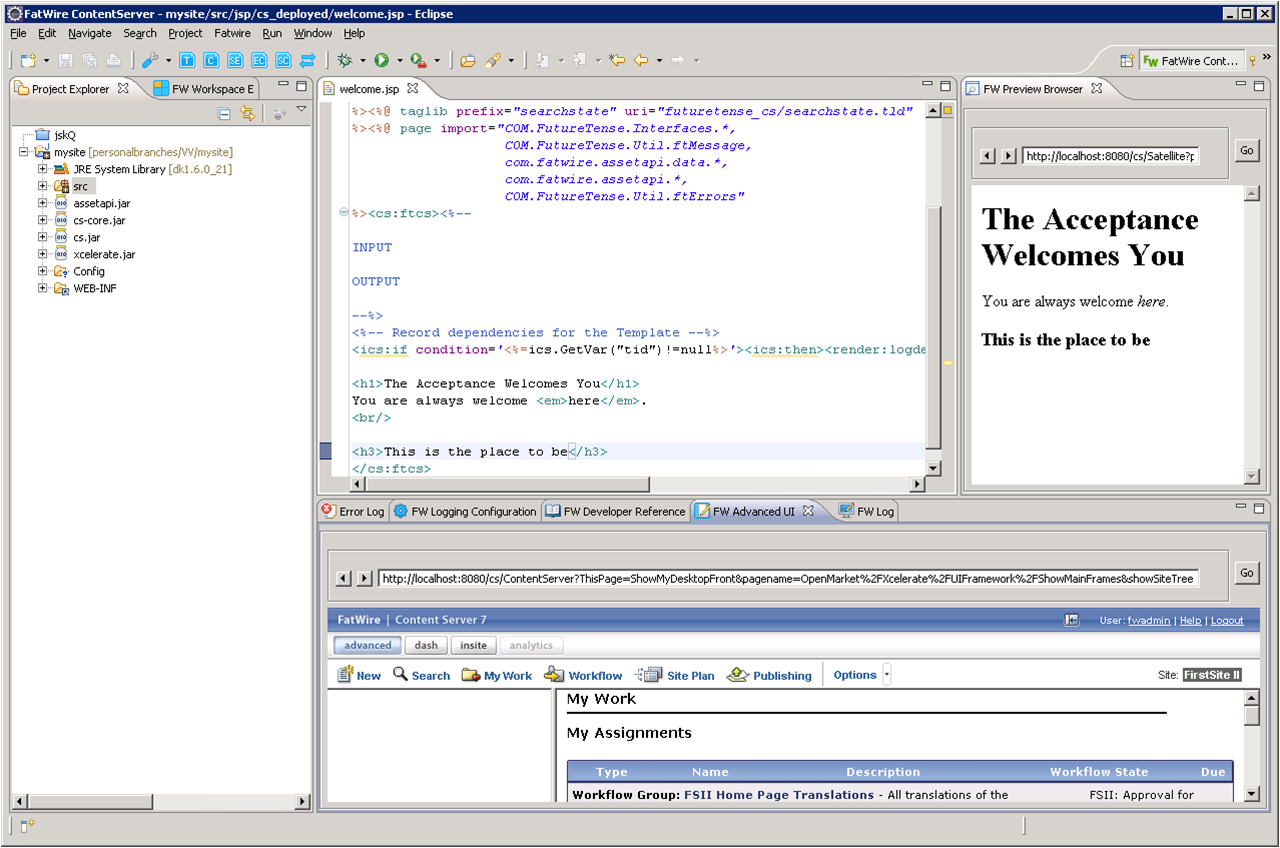Click the blue C toolbar icon
Screen dimensions: 1280x848
click(211, 61)
